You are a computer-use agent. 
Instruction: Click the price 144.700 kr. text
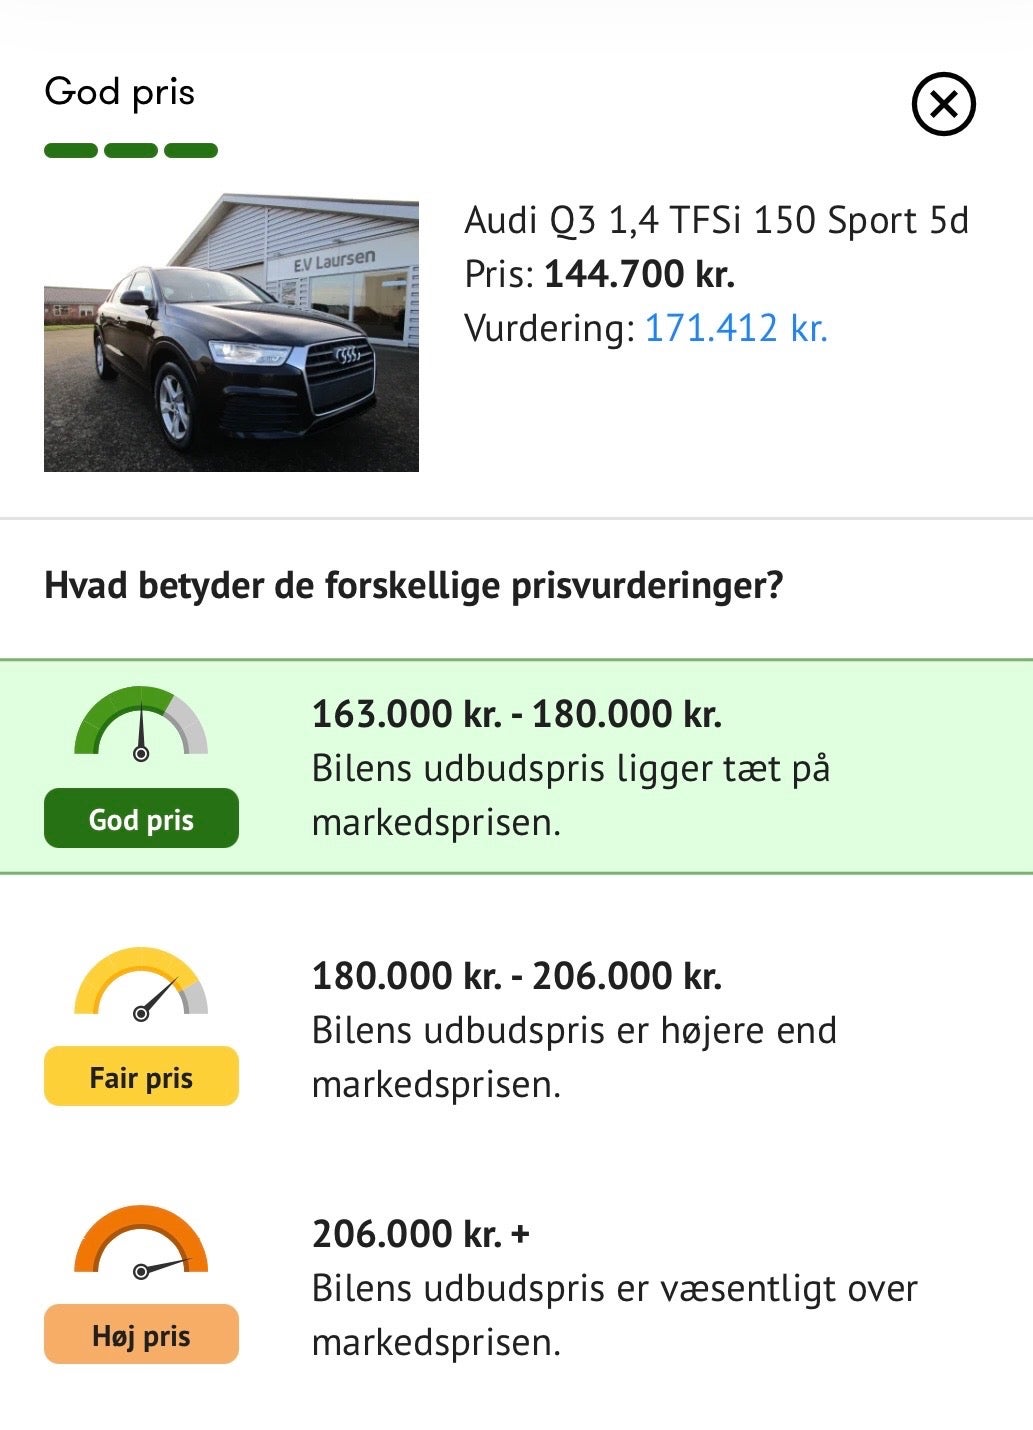(x=639, y=274)
